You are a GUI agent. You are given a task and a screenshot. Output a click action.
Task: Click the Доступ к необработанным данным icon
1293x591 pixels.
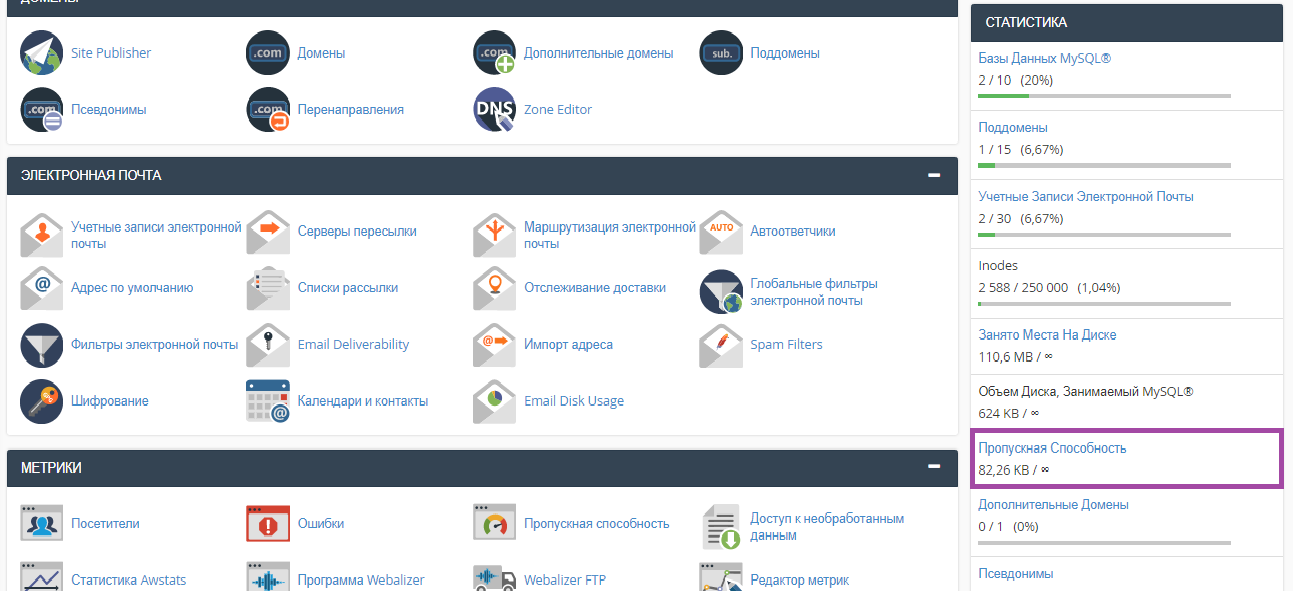tap(721, 527)
